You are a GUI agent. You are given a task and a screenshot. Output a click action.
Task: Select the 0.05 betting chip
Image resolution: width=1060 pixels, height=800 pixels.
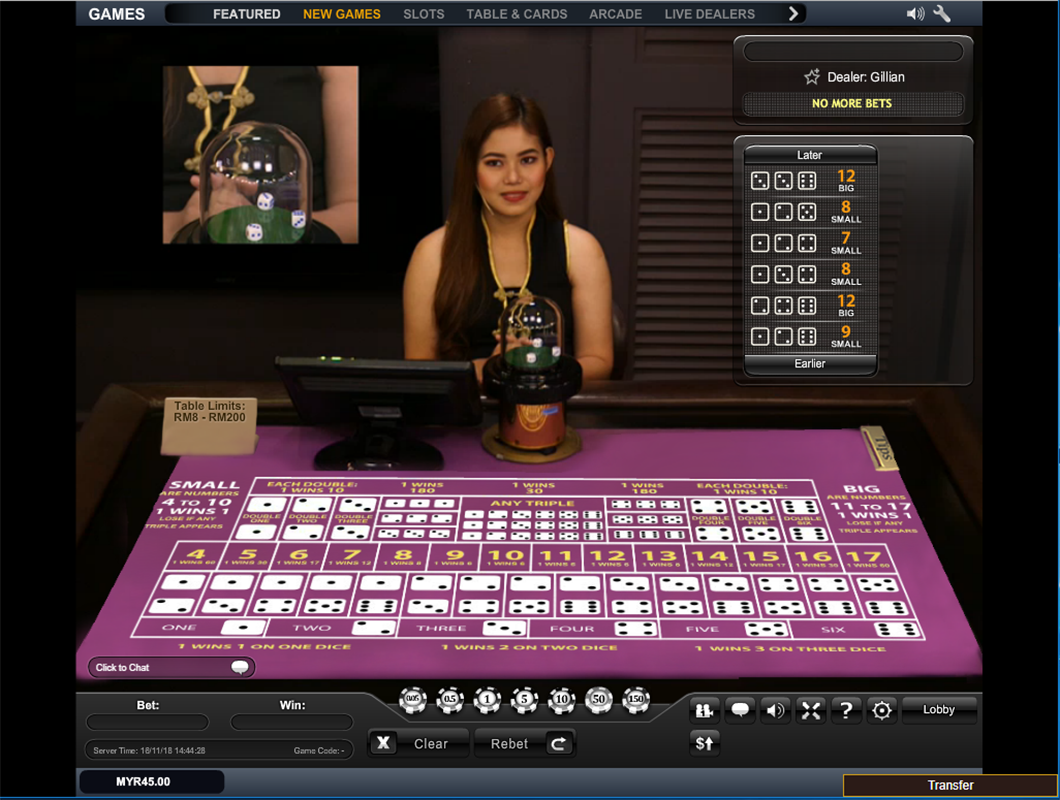(412, 701)
